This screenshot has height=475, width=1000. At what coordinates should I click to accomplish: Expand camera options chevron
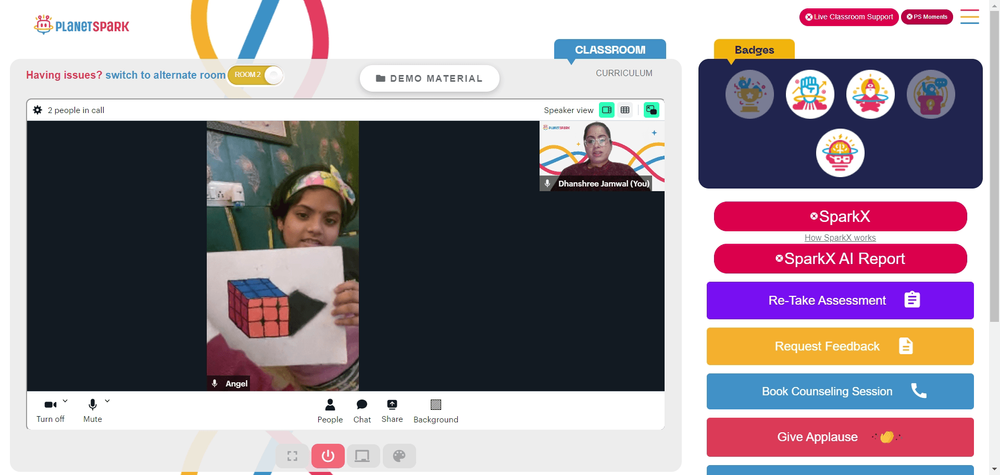pos(66,401)
